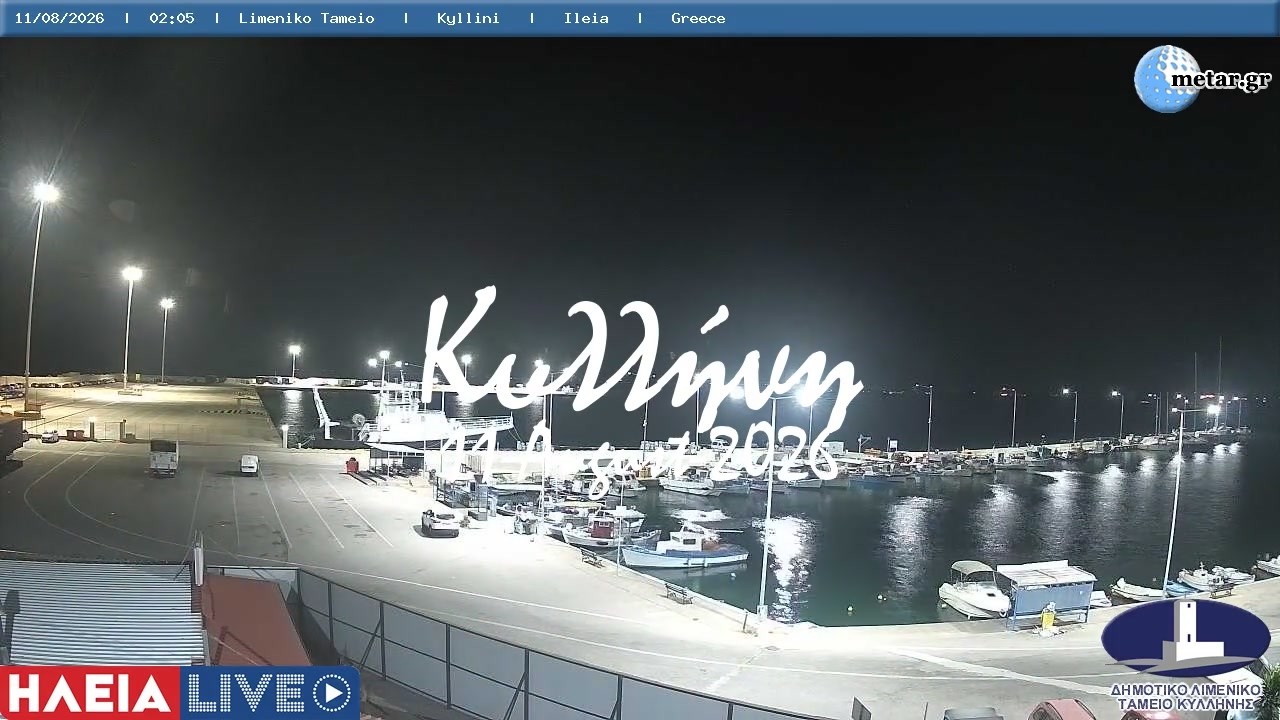1280x720 pixels.
Task: Click the Kyllini port fund lighthouse logo
Action: (x=1186, y=638)
